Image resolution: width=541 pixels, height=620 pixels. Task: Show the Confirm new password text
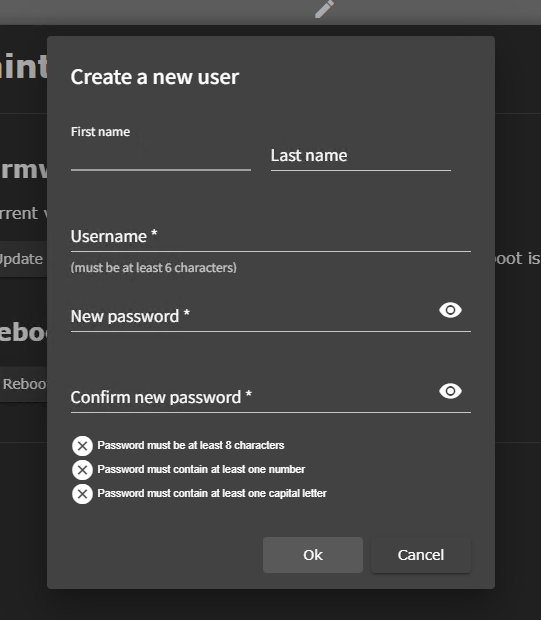[x=450, y=391]
